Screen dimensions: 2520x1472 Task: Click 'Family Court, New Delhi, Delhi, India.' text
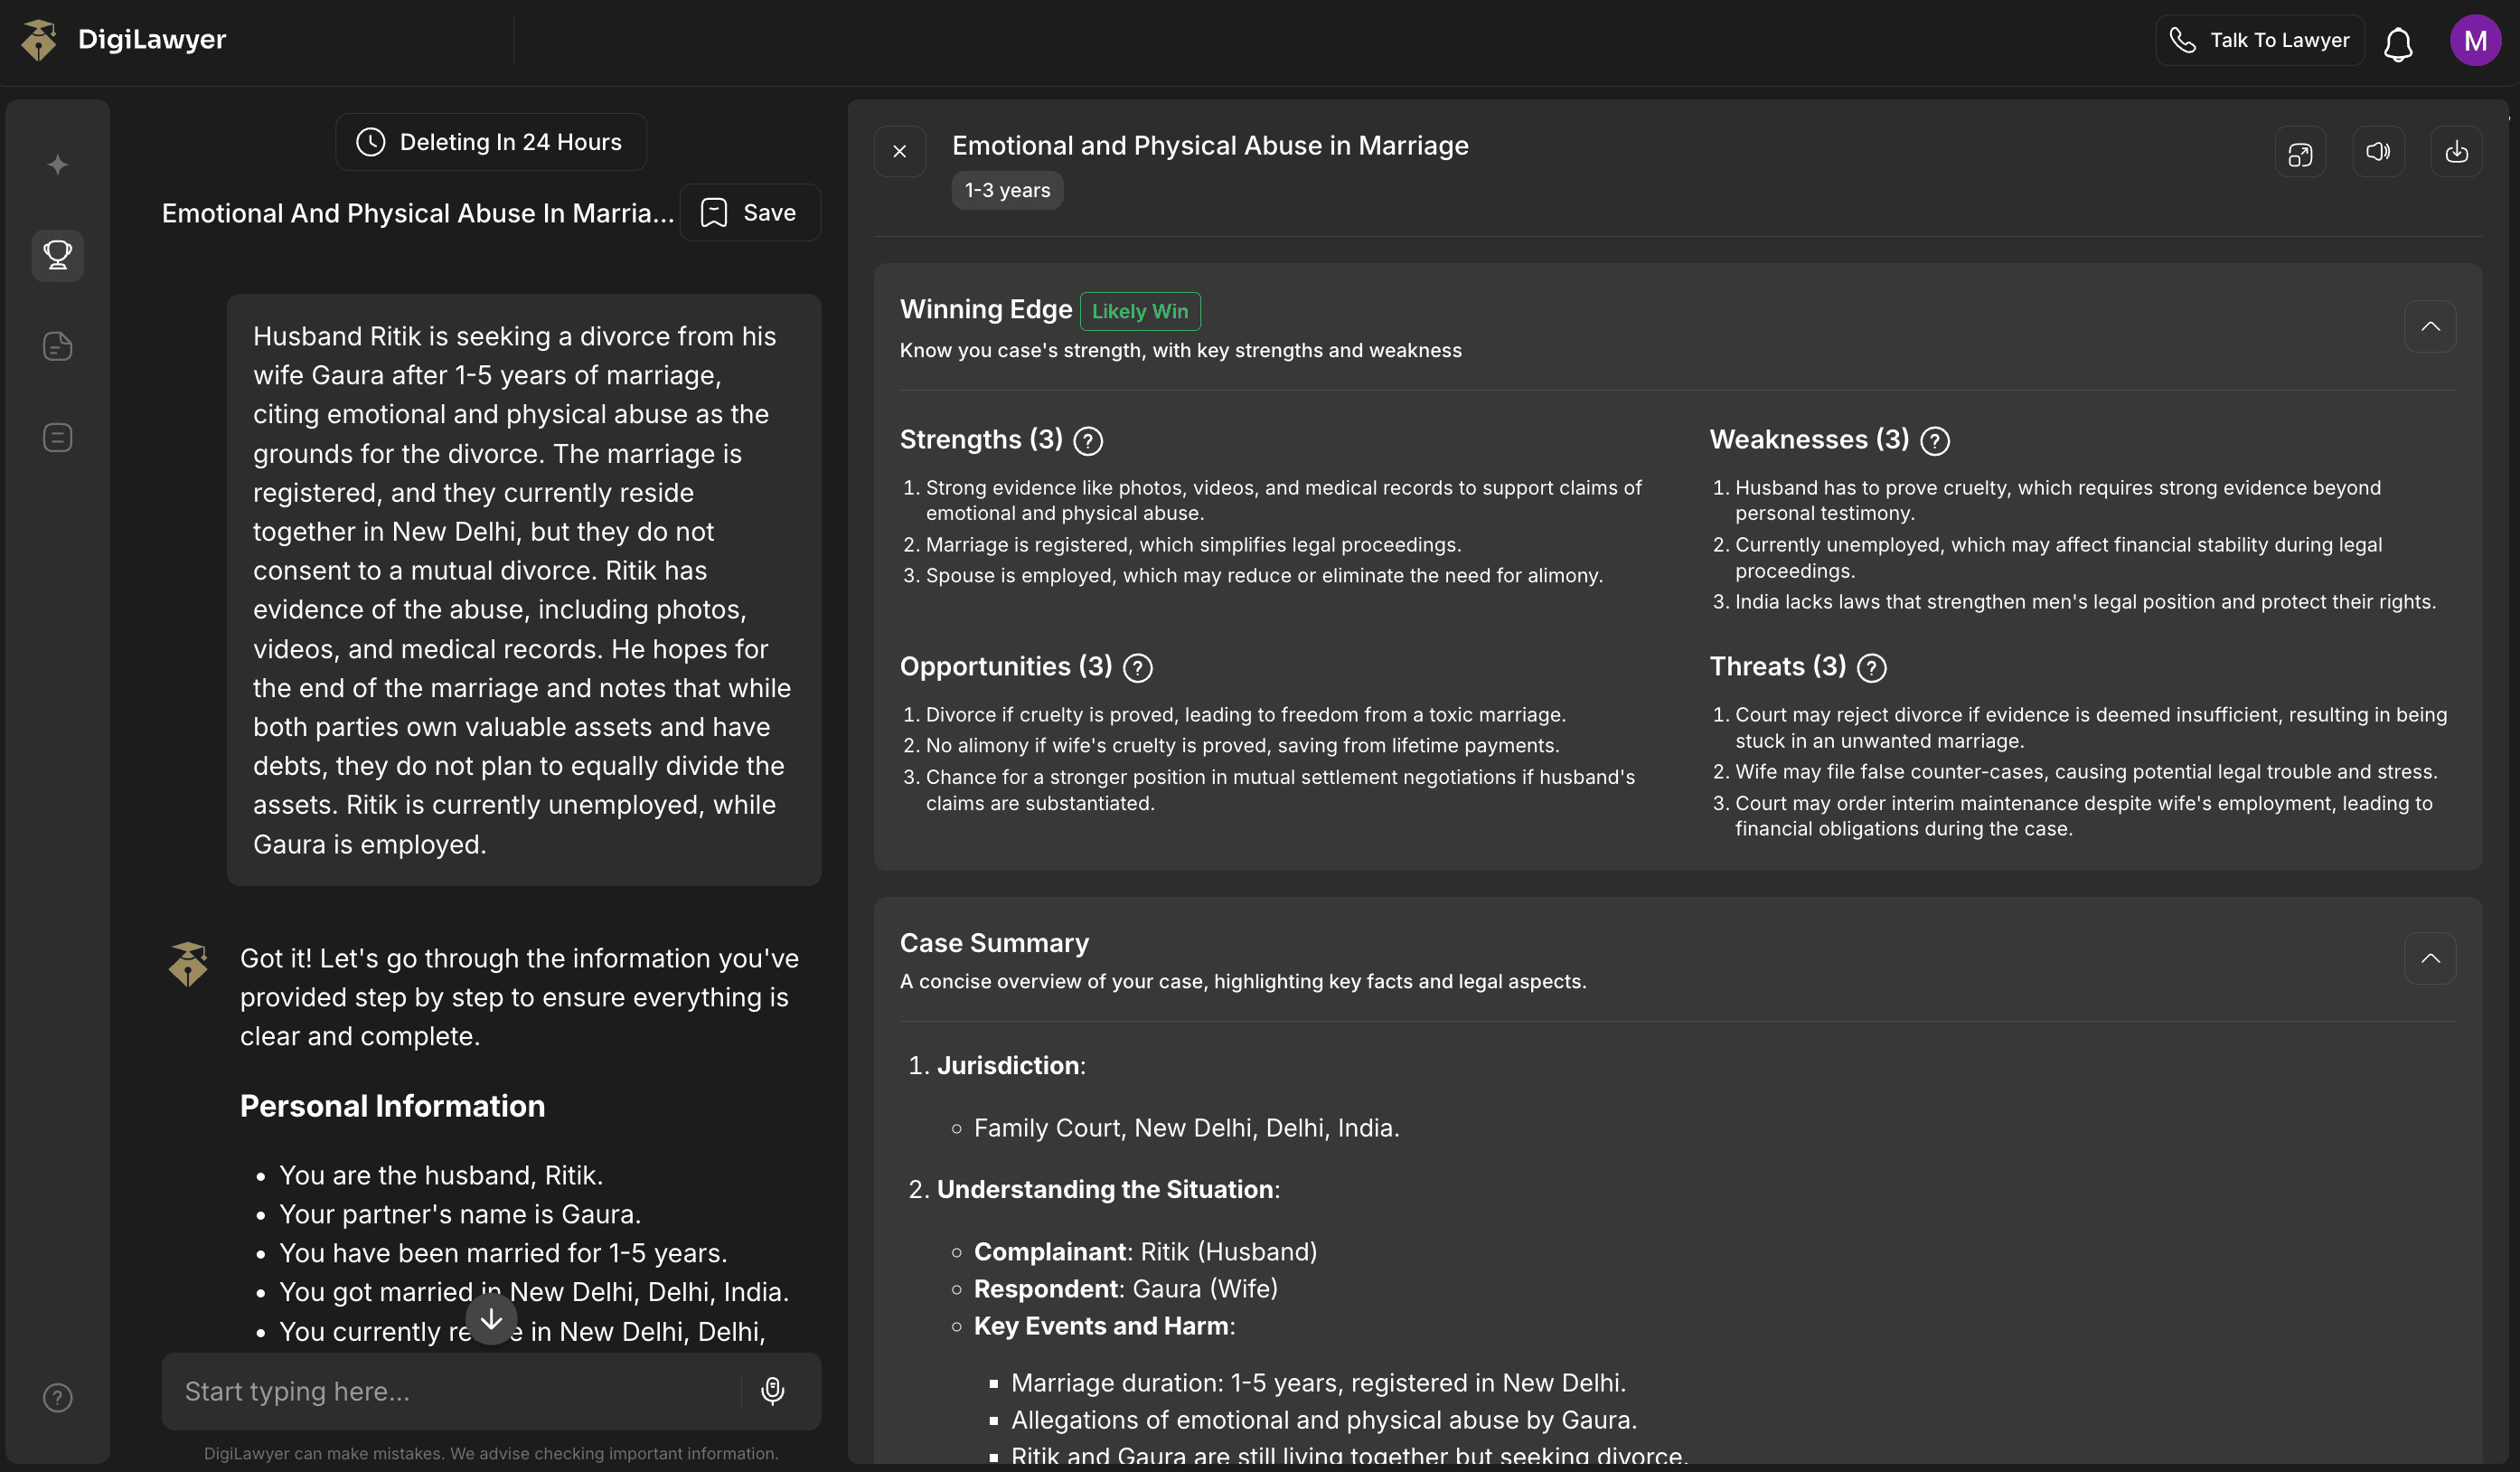pos(1186,1128)
